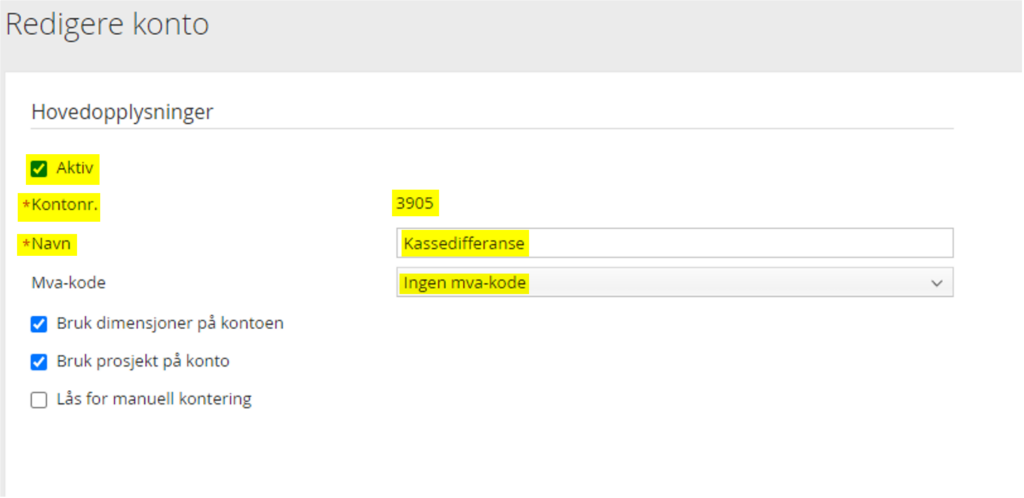Enable the 'Lås for manuell kontering' checkbox
This screenshot has height=498, width=1024.
[x=39, y=400]
